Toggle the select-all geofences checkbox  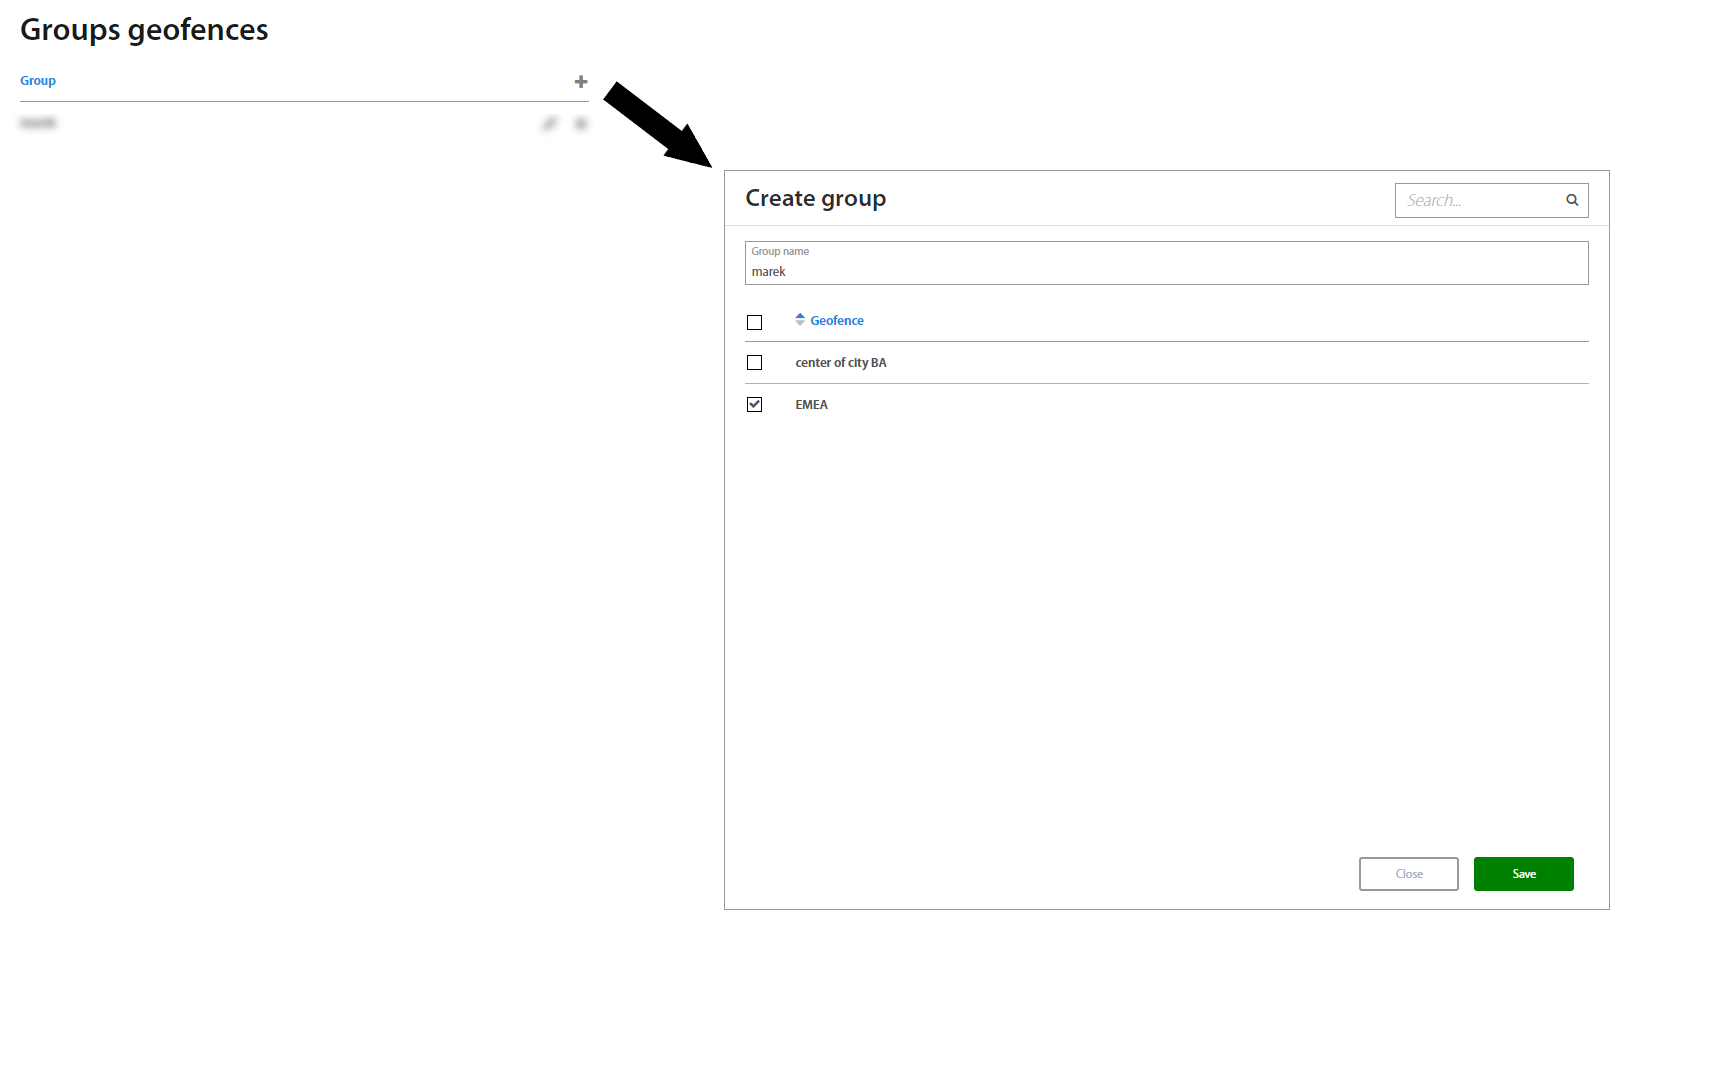(x=755, y=322)
